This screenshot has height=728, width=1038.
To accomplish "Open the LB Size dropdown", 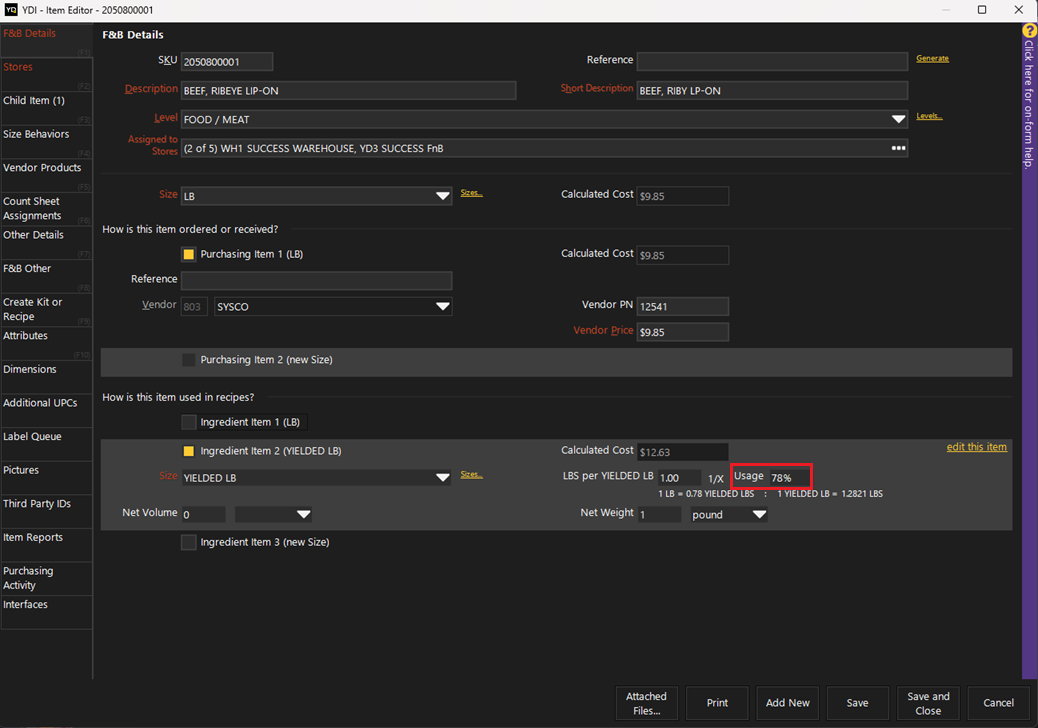I will tap(443, 196).
